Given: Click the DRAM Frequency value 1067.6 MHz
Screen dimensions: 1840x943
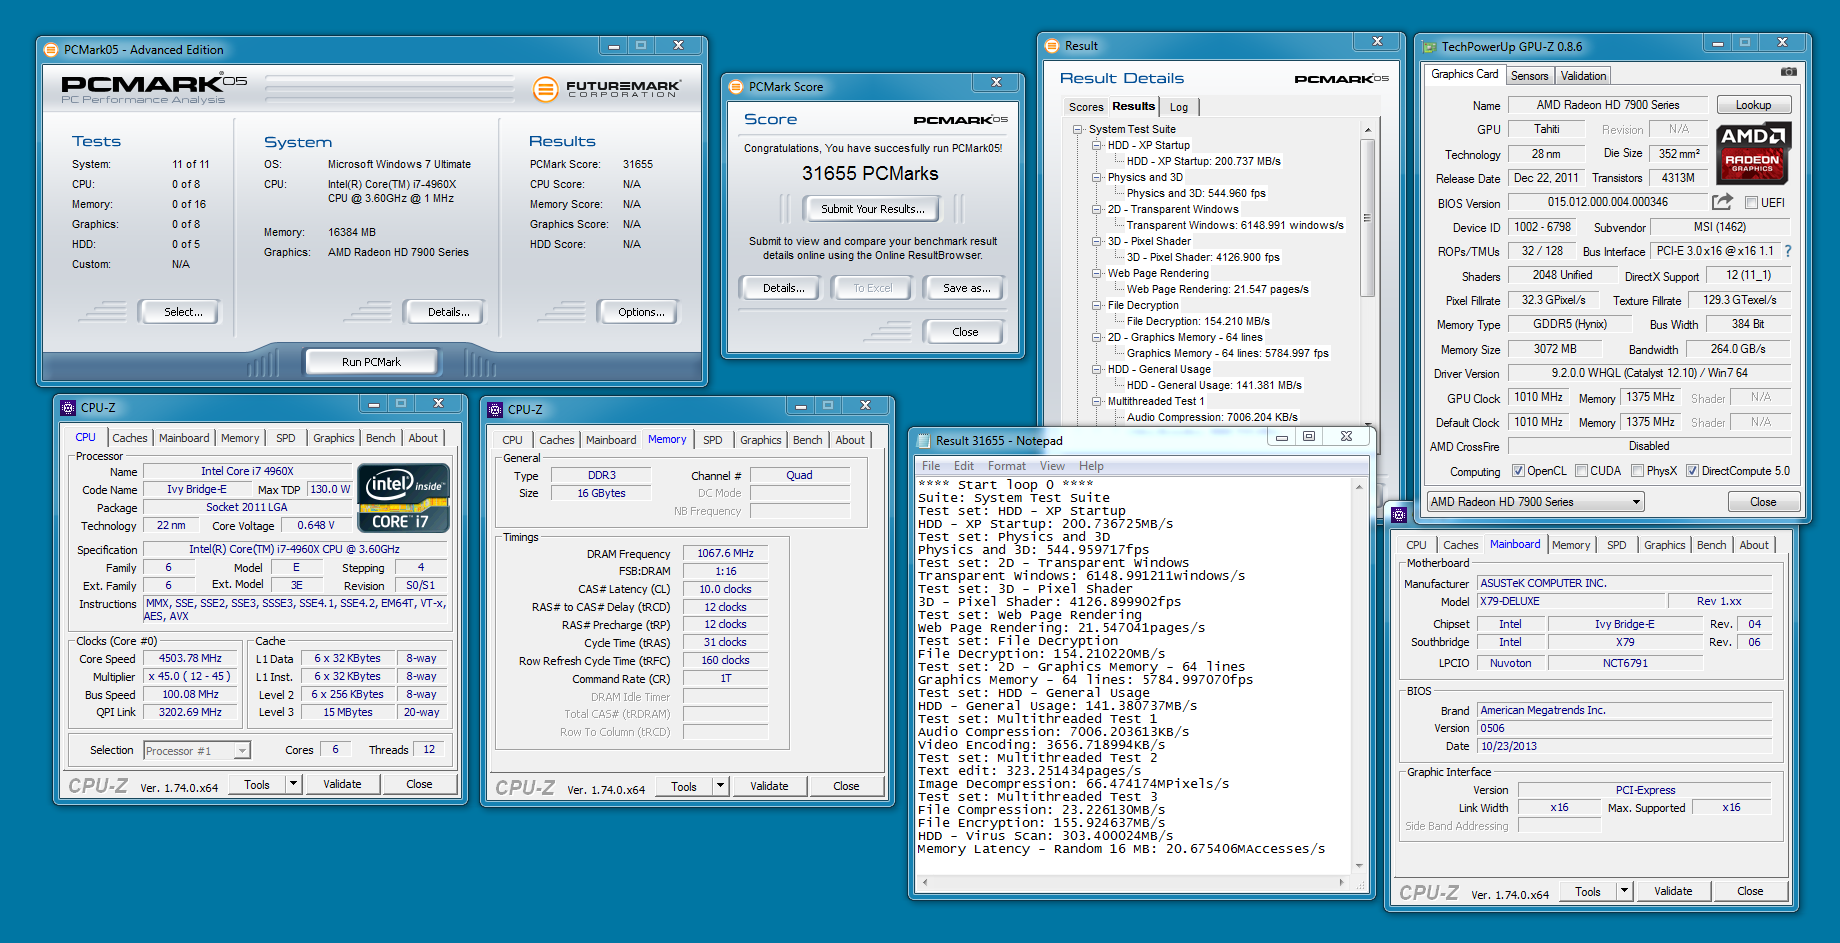Looking at the screenshot, I should click(x=725, y=553).
